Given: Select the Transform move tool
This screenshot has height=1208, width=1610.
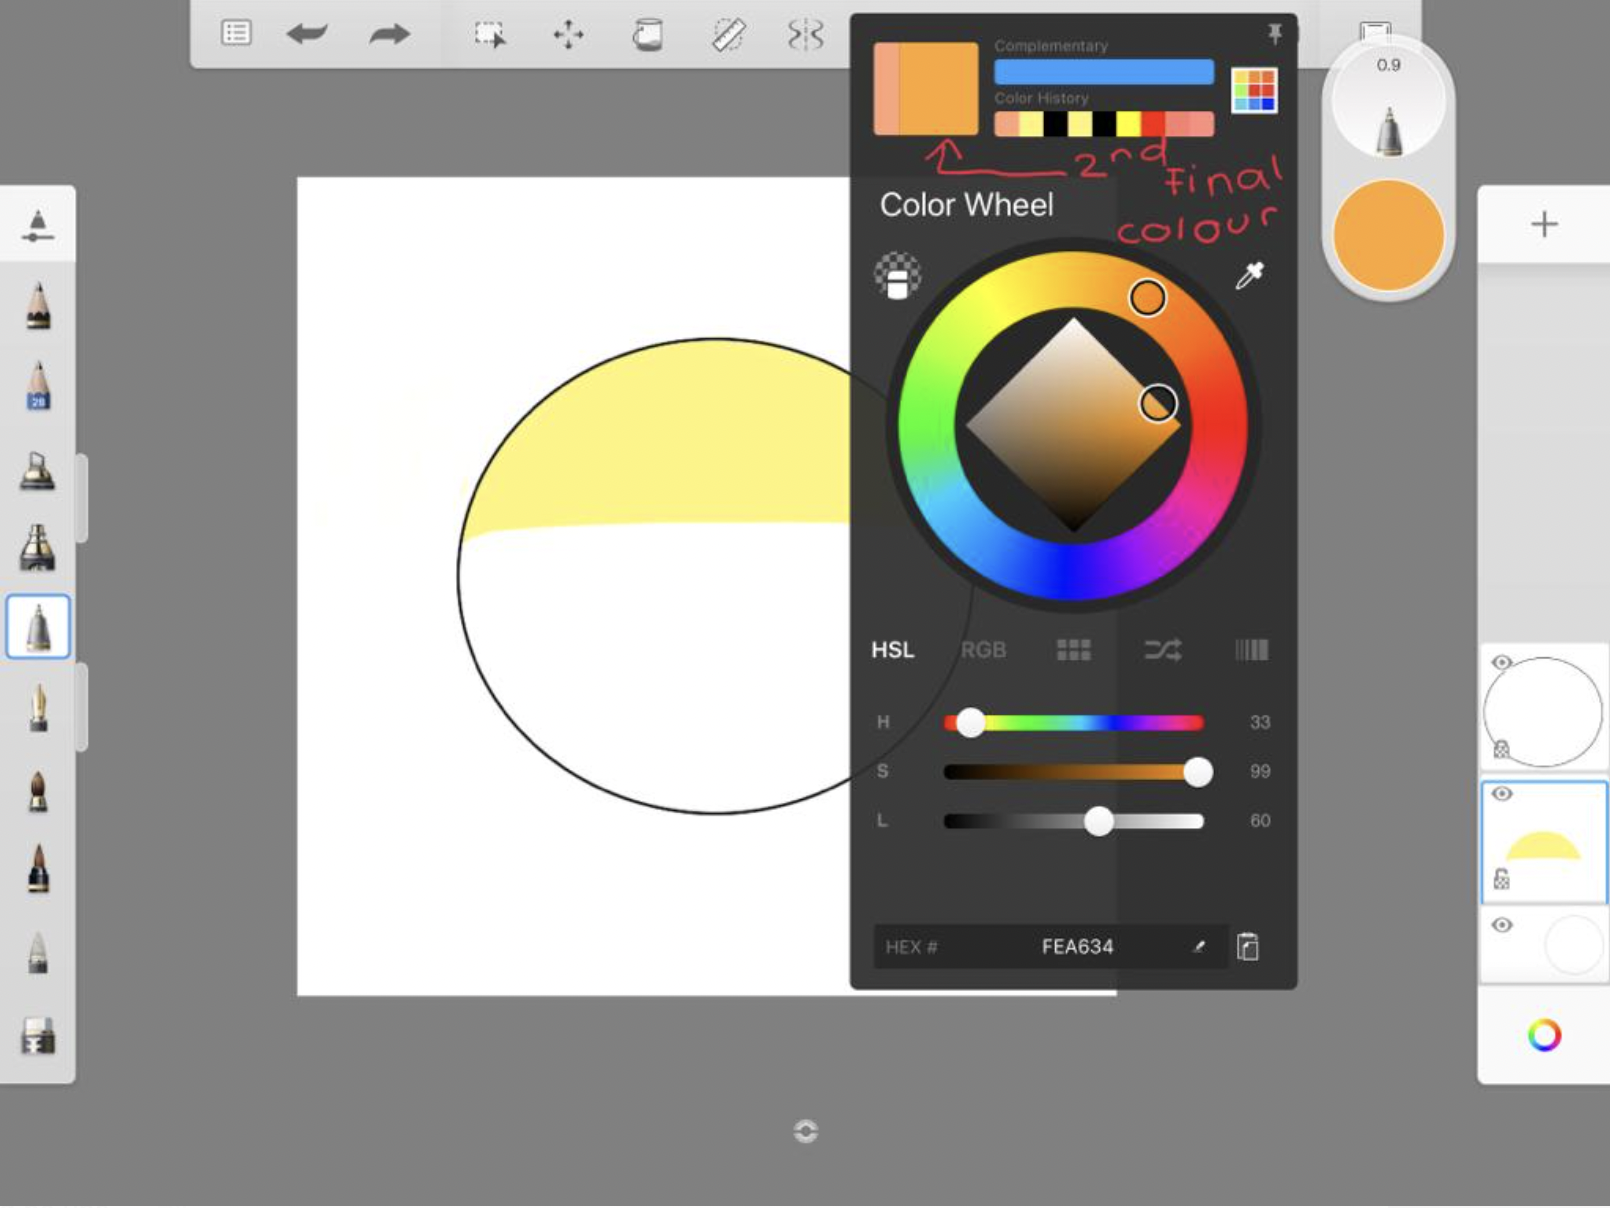Looking at the screenshot, I should [568, 34].
